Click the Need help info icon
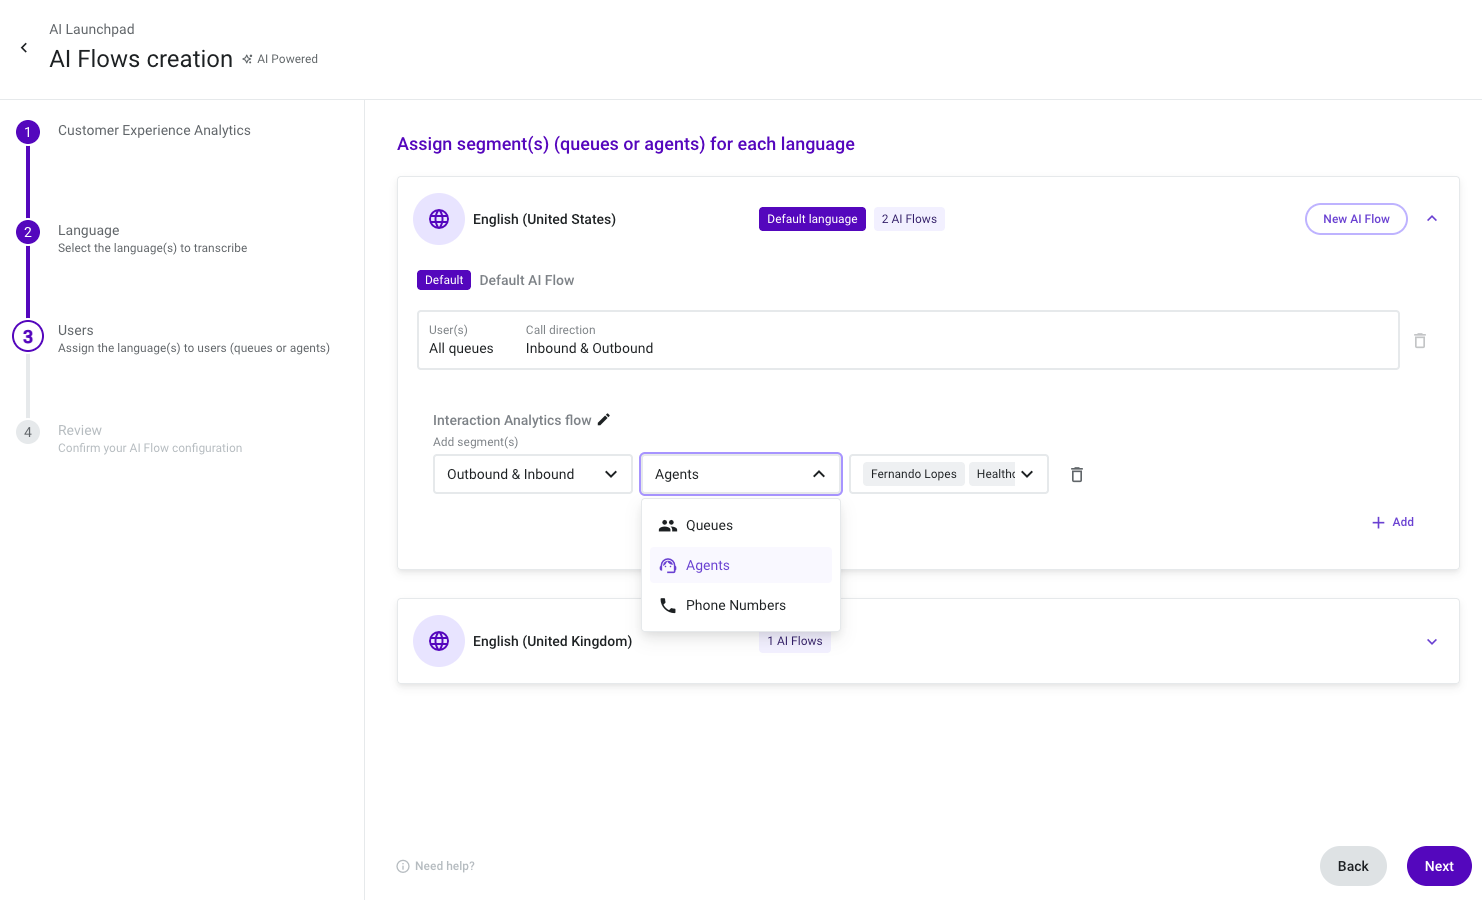Viewport: 1482px width, 900px height. pyautogui.click(x=403, y=866)
